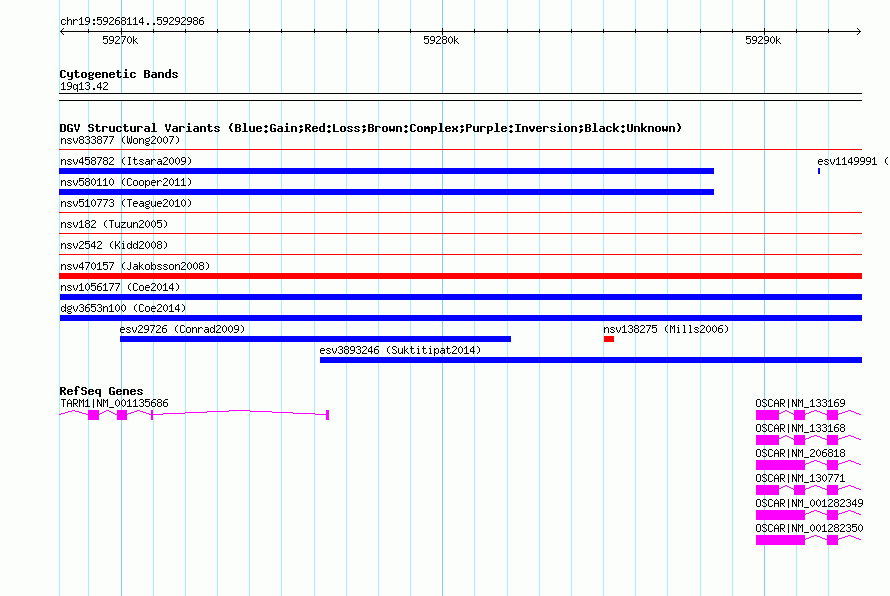
Task: Select the TARM1 gene model glyph
Action: pos(194,415)
